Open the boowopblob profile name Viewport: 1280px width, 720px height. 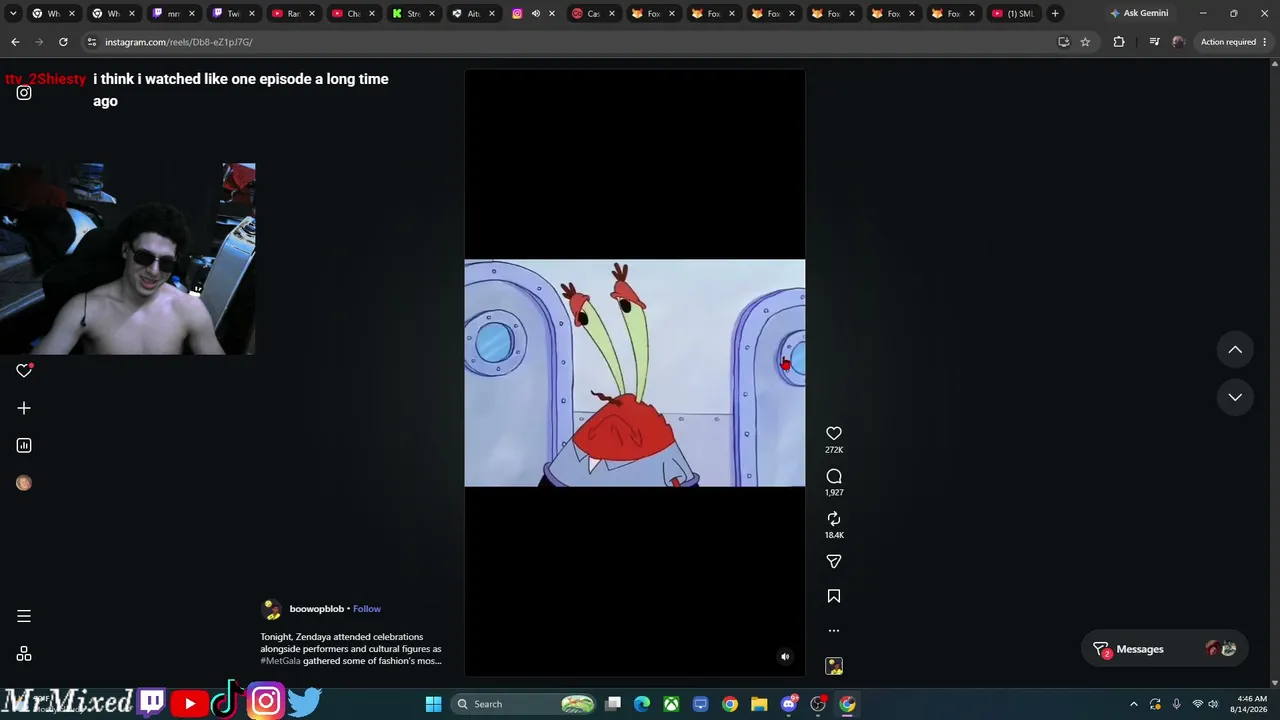[x=317, y=609]
